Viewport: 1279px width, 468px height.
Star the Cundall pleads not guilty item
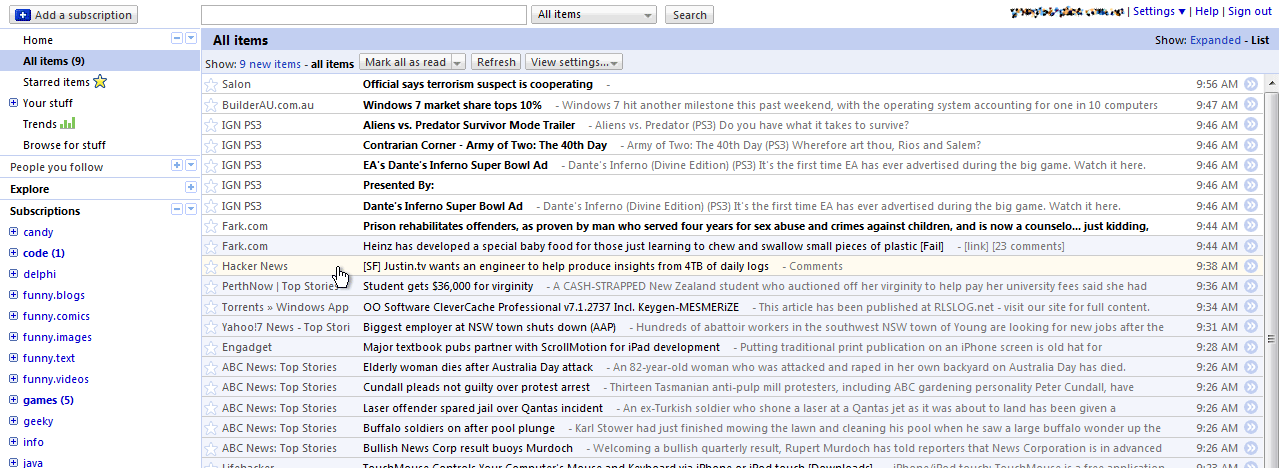[x=211, y=387]
